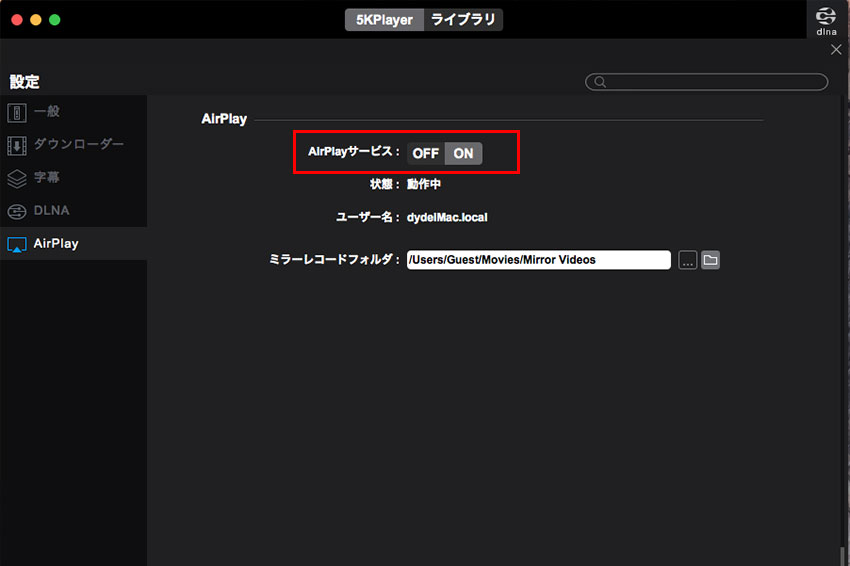The width and height of the screenshot is (850, 566).
Task: Close the settings panel with the X
Action: (836, 49)
